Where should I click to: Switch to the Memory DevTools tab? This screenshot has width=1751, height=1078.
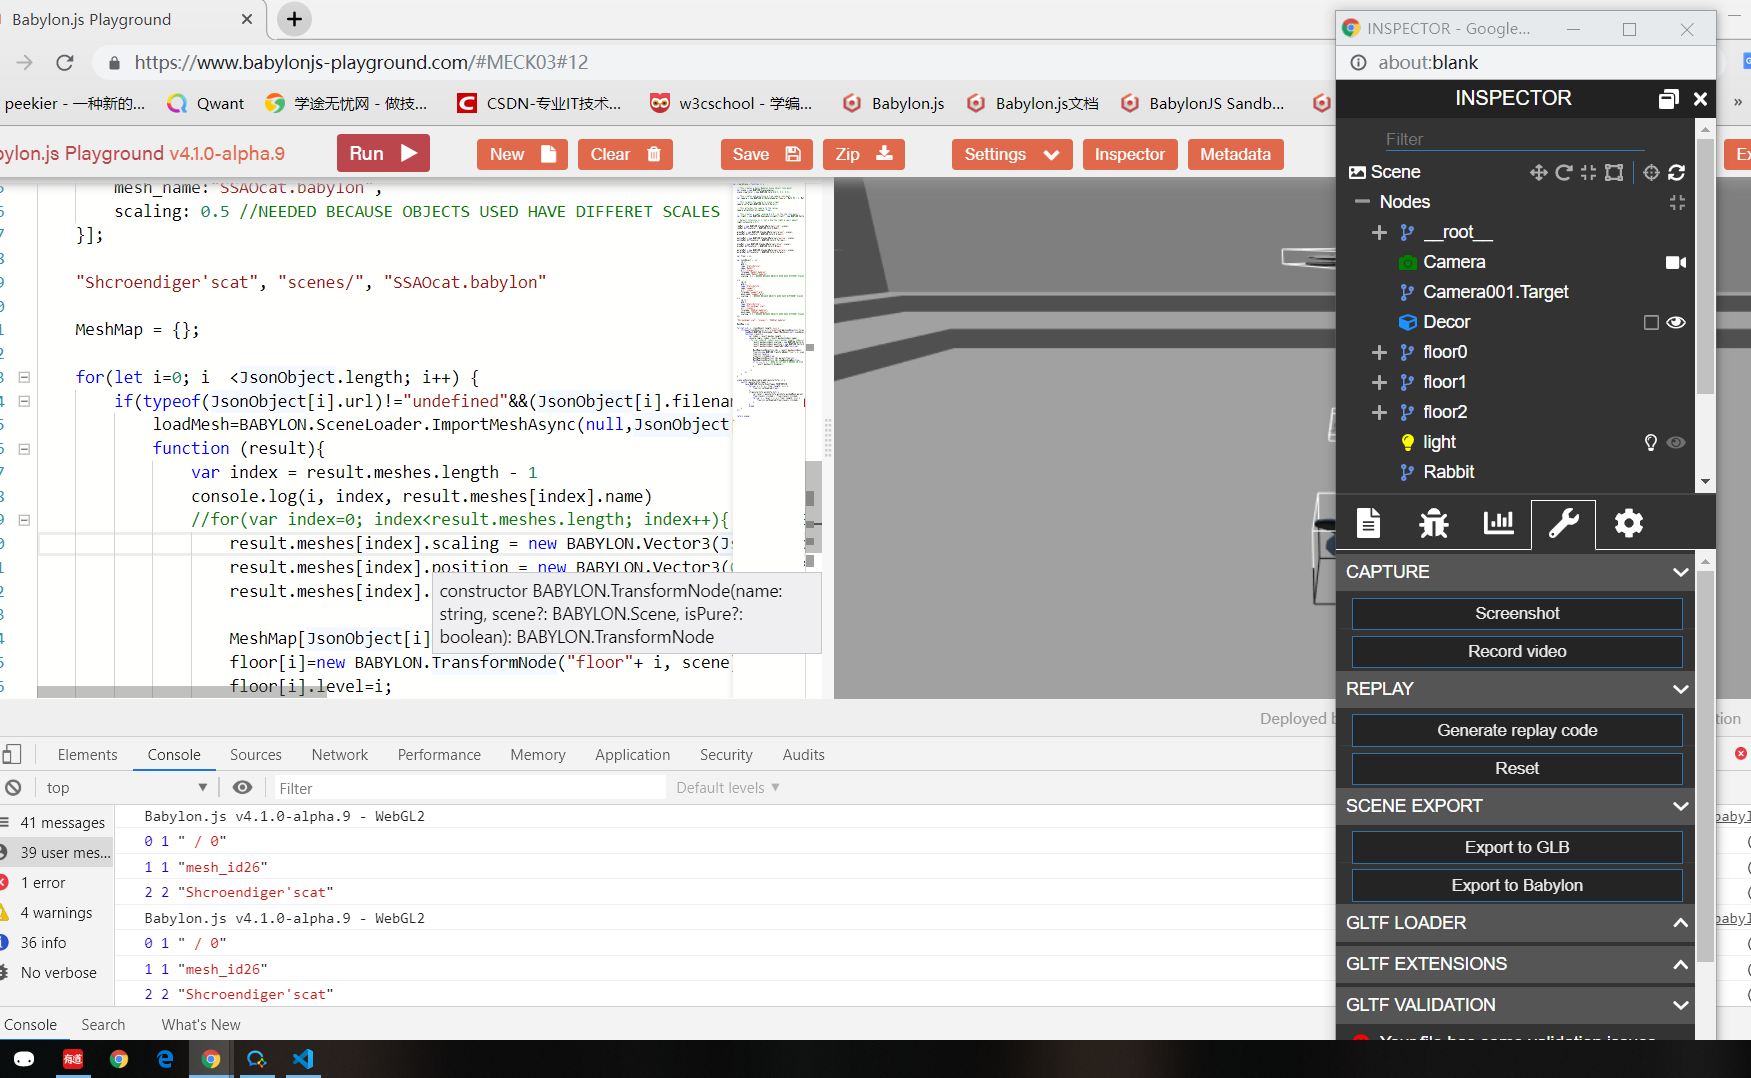click(538, 755)
